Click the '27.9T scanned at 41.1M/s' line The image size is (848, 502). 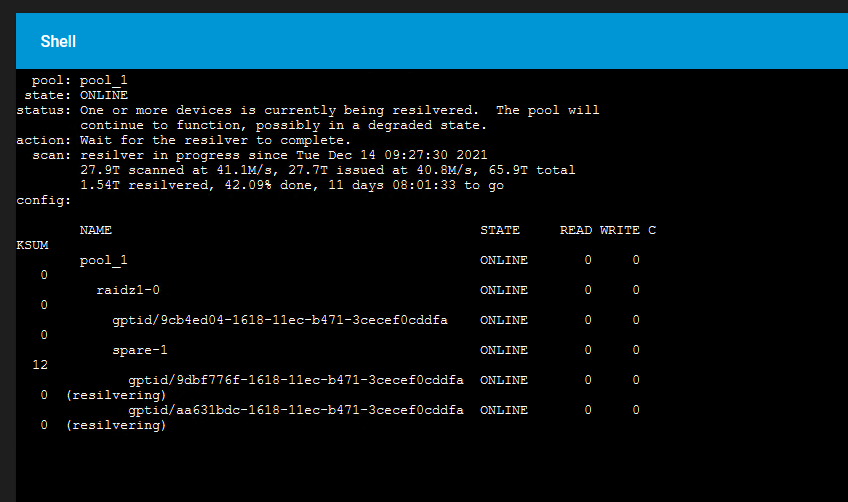point(328,170)
